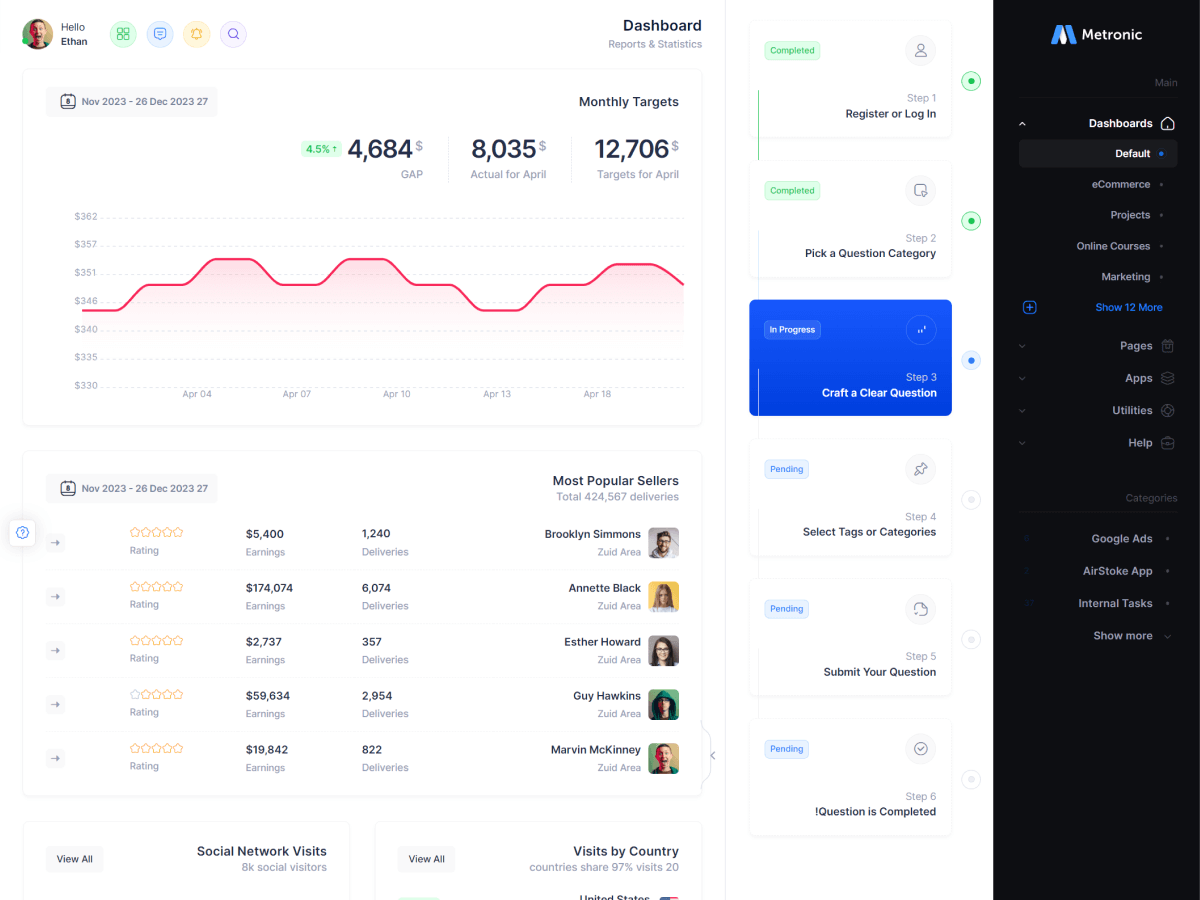Select the Step 3 in-progress radio indicator
The width and height of the screenshot is (1200, 900).
[971, 360]
